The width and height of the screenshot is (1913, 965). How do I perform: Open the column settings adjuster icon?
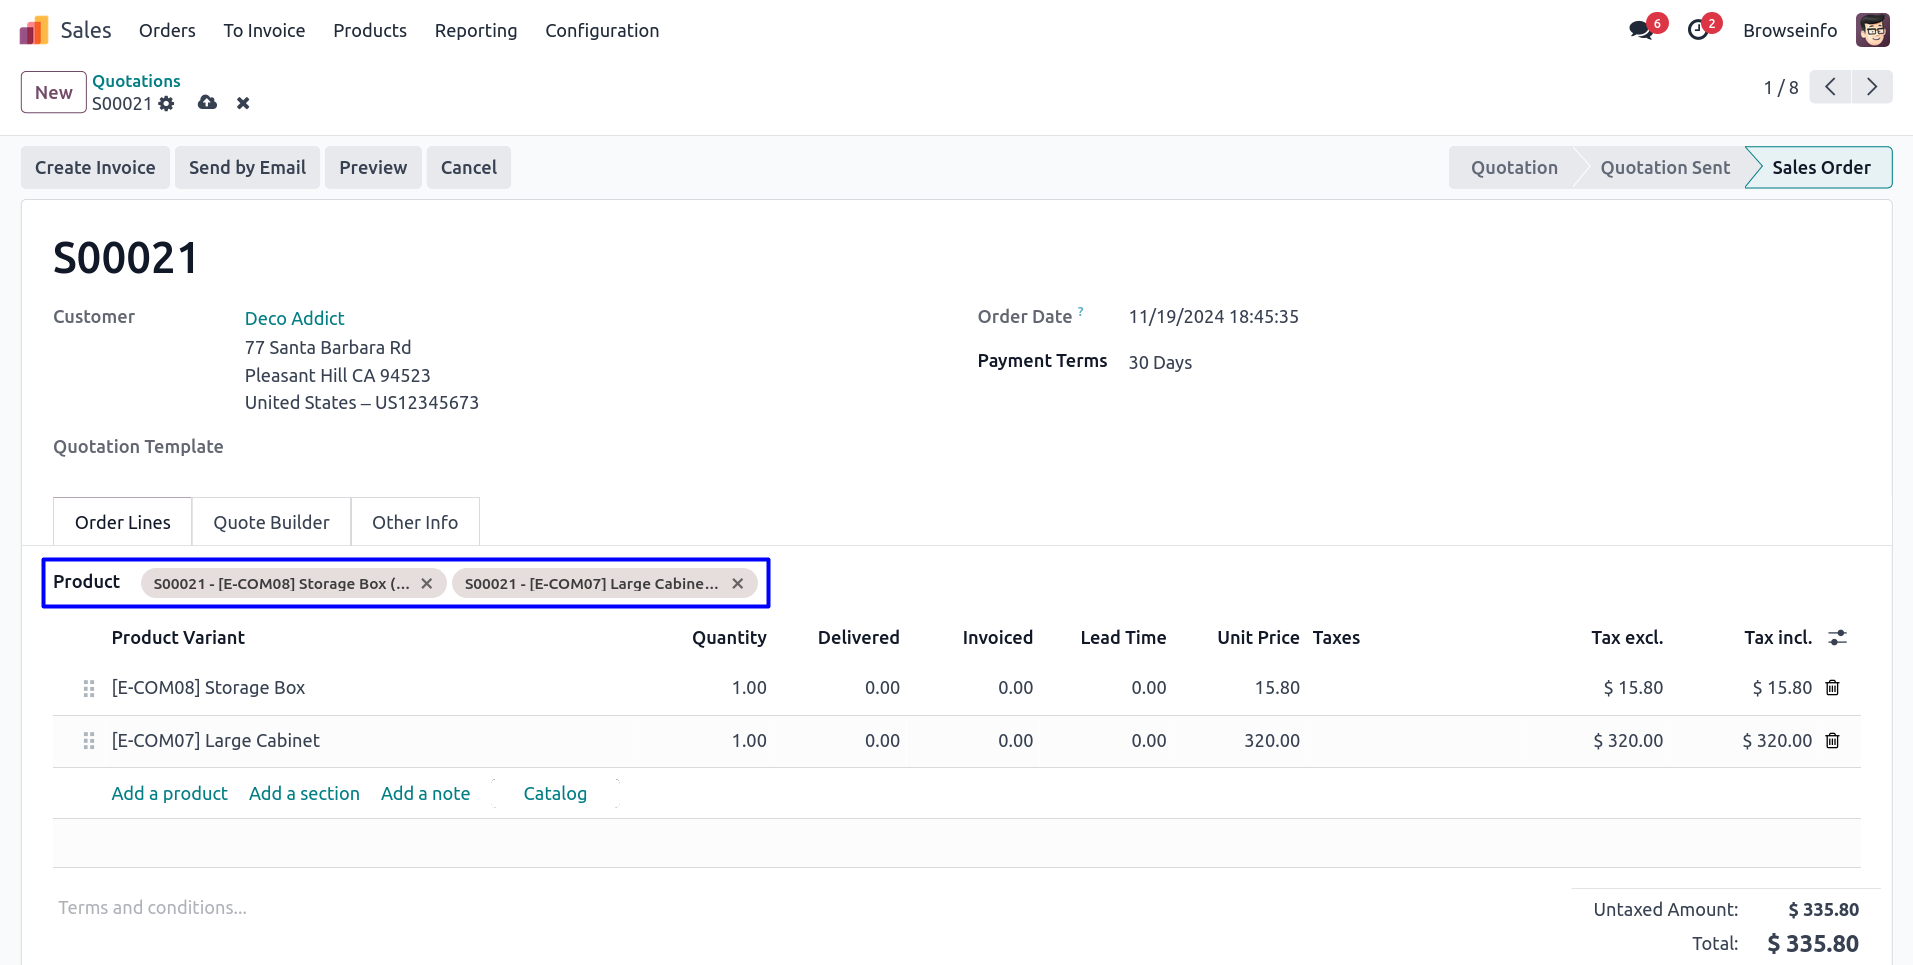click(1837, 638)
